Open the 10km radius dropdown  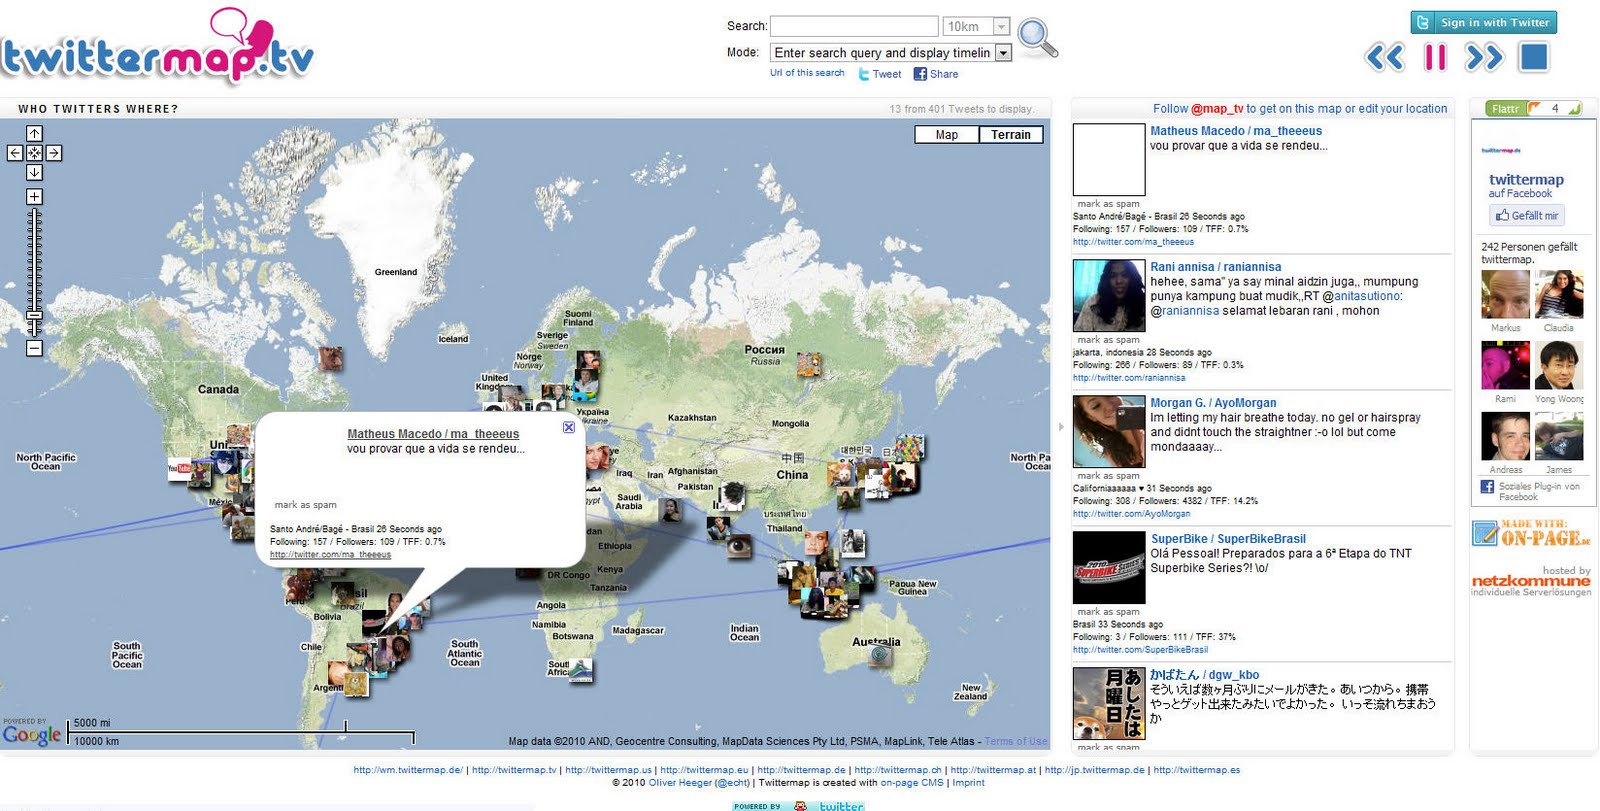click(977, 26)
